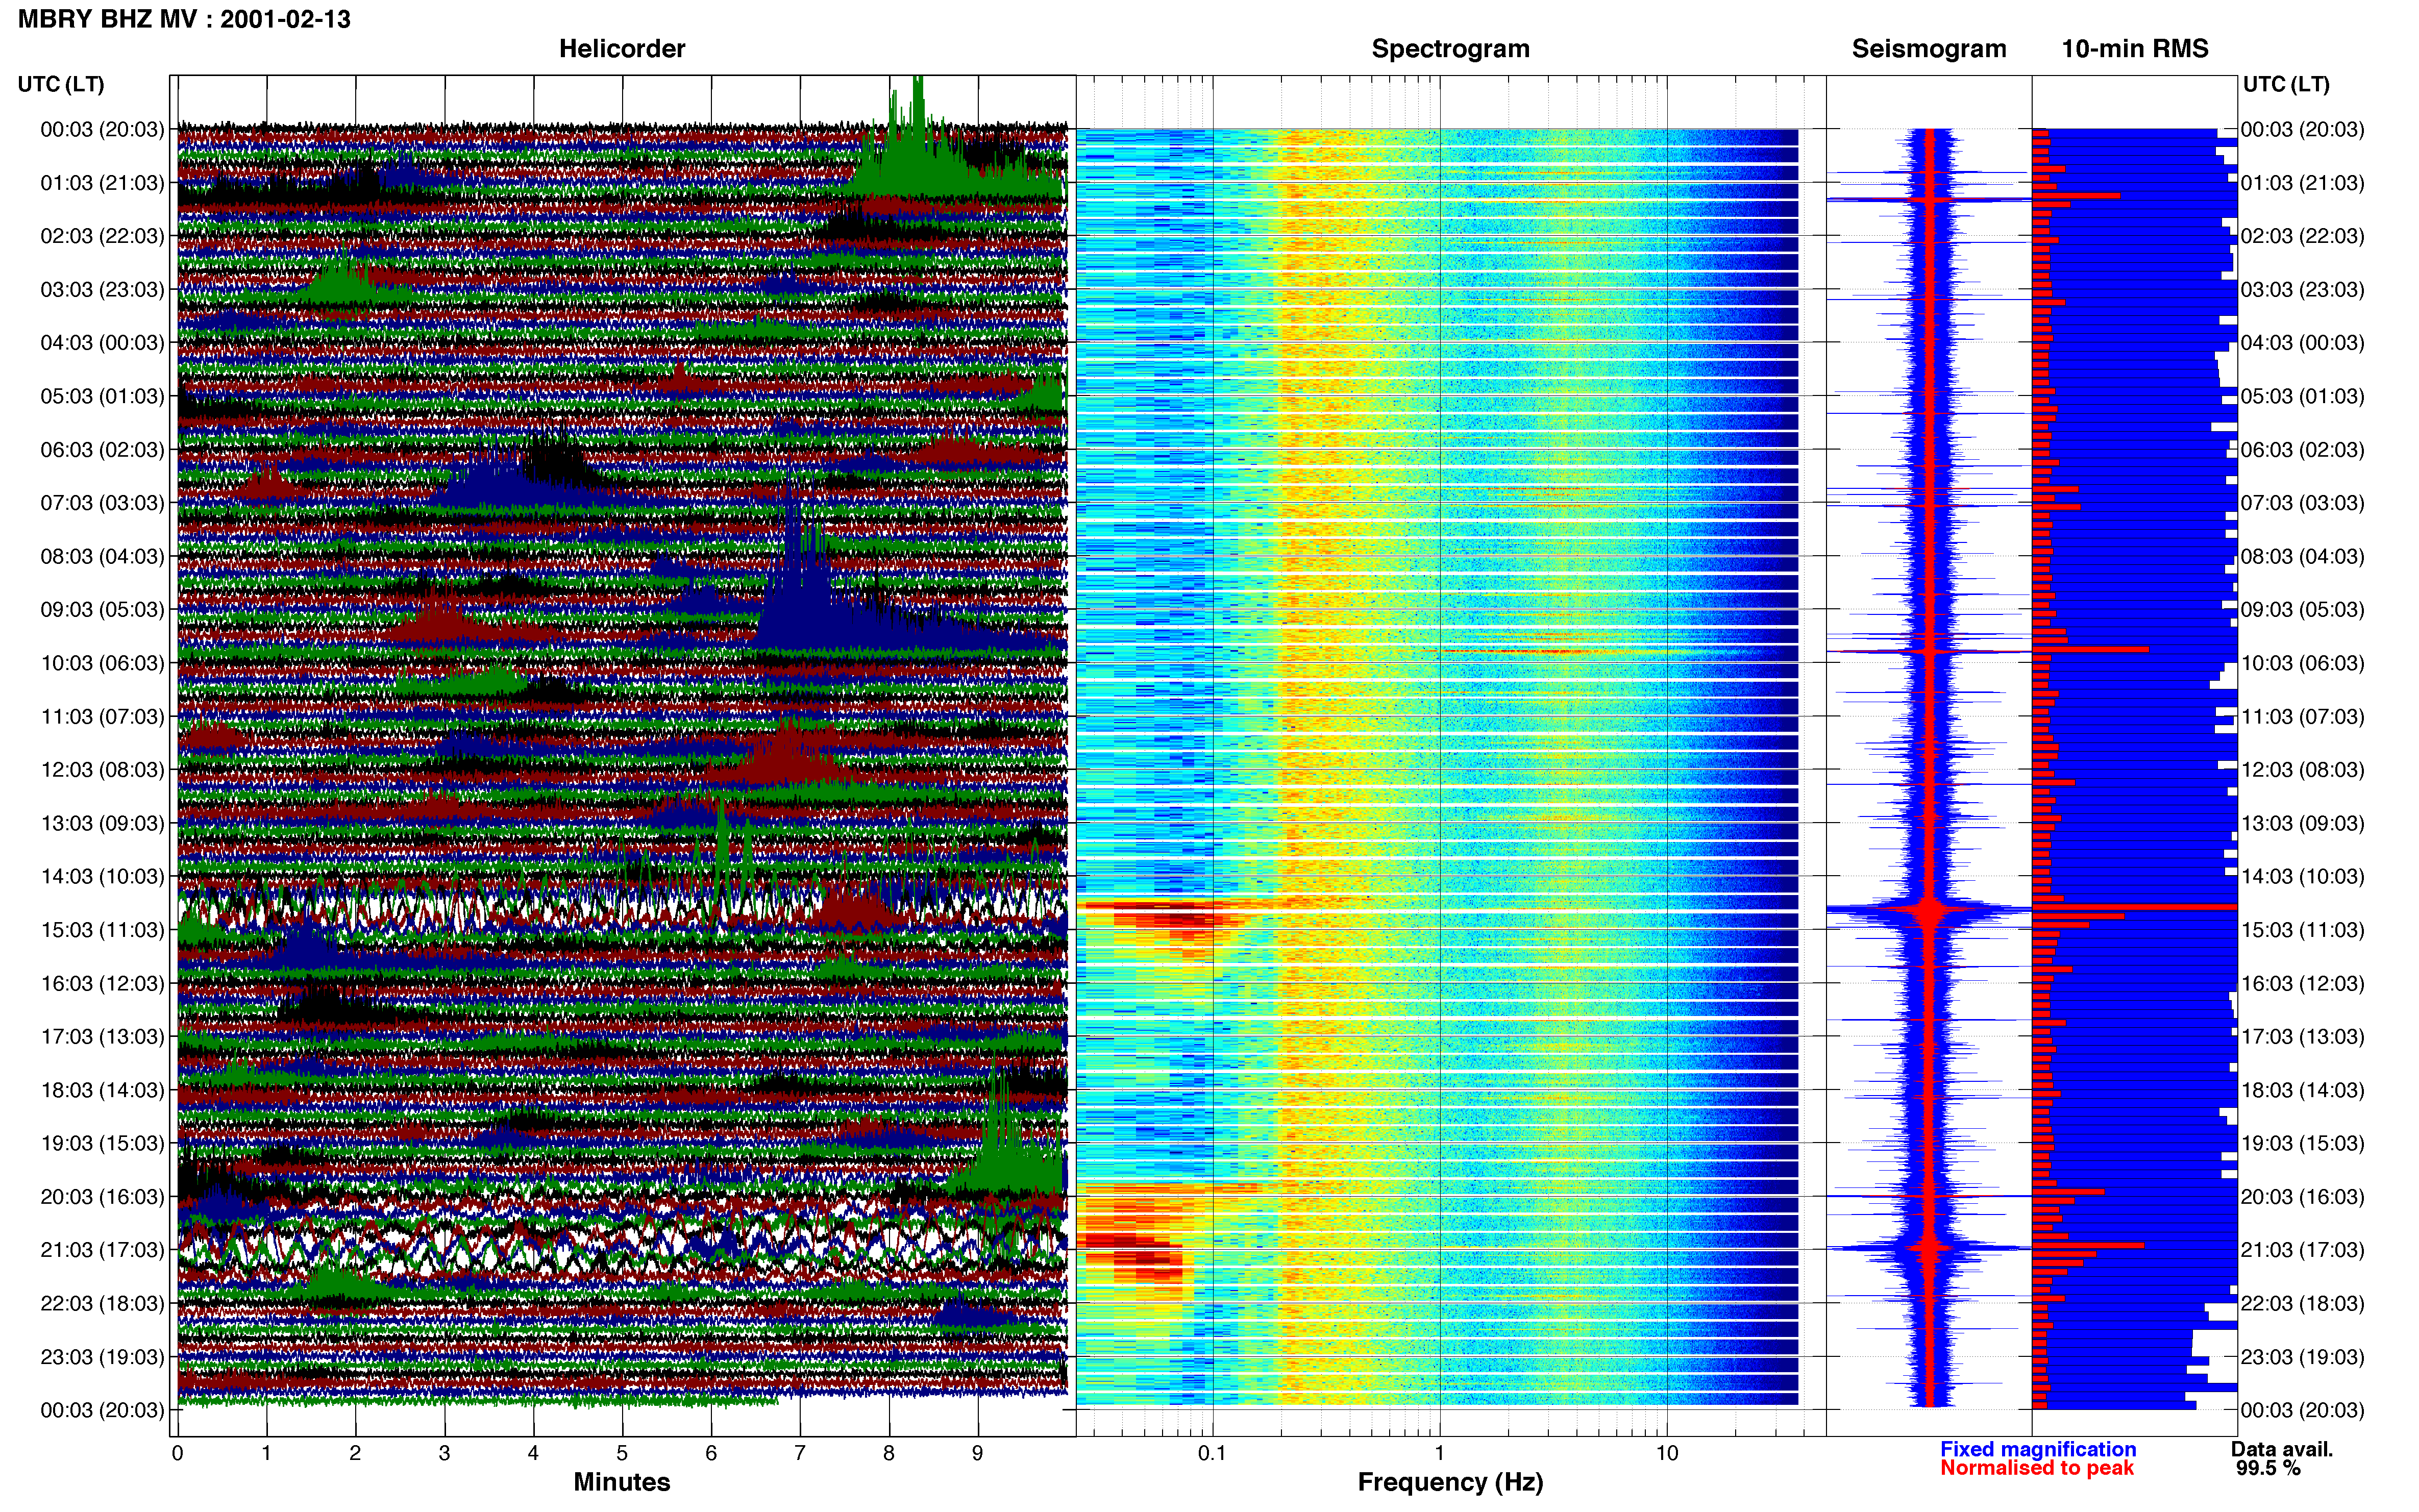Click right time label '10:03 (06:03)'
The height and width of the screenshot is (1512, 2419).
[x=2303, y=662]
